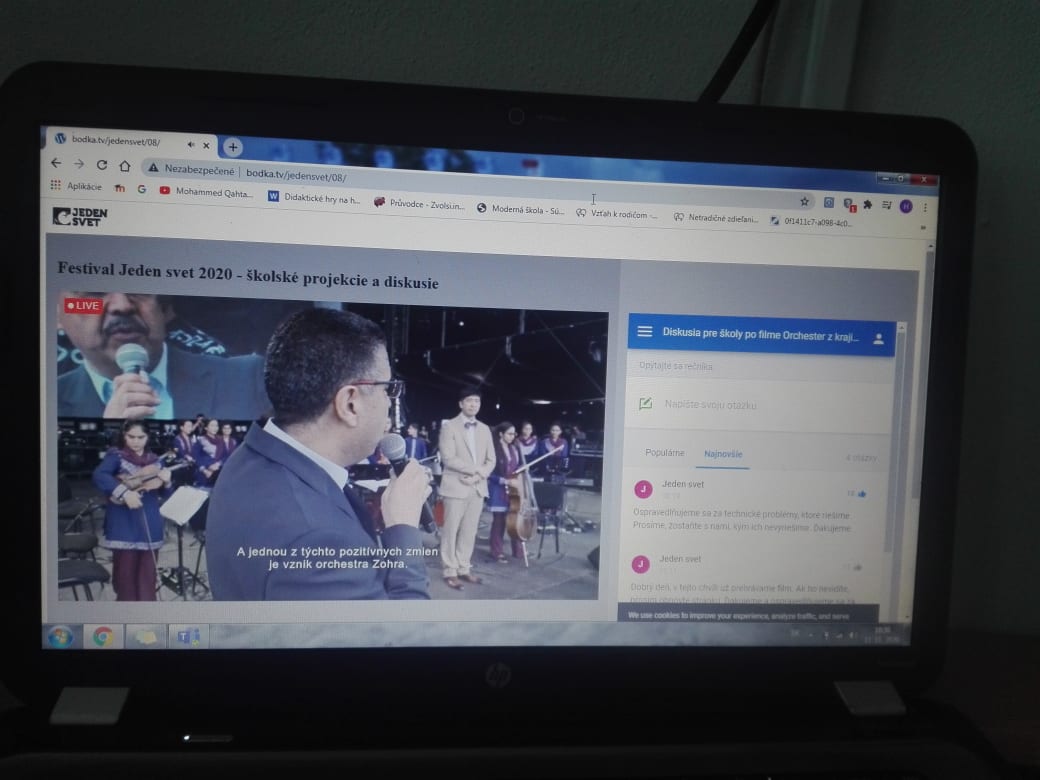Open the Chrome three-dot menu
This screenshot has height=780, width=1040.
[x=925, y=208]
